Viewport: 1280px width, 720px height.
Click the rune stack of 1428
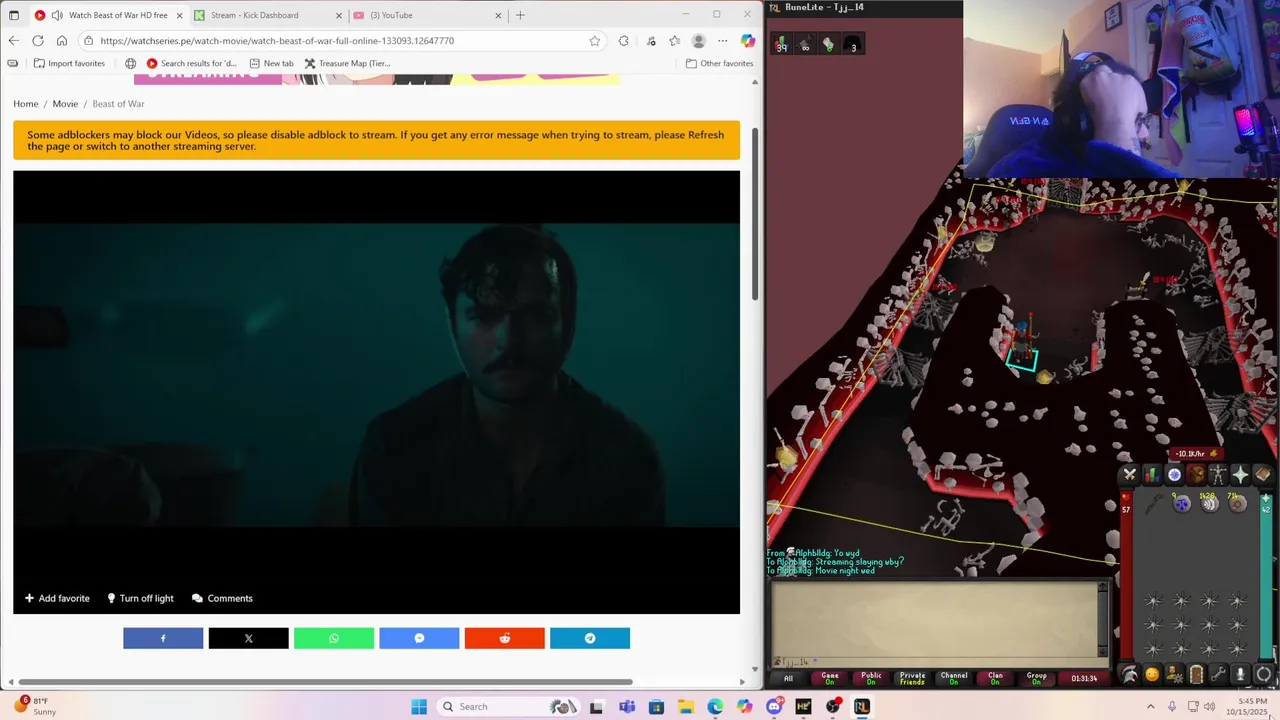[1210, 503]
